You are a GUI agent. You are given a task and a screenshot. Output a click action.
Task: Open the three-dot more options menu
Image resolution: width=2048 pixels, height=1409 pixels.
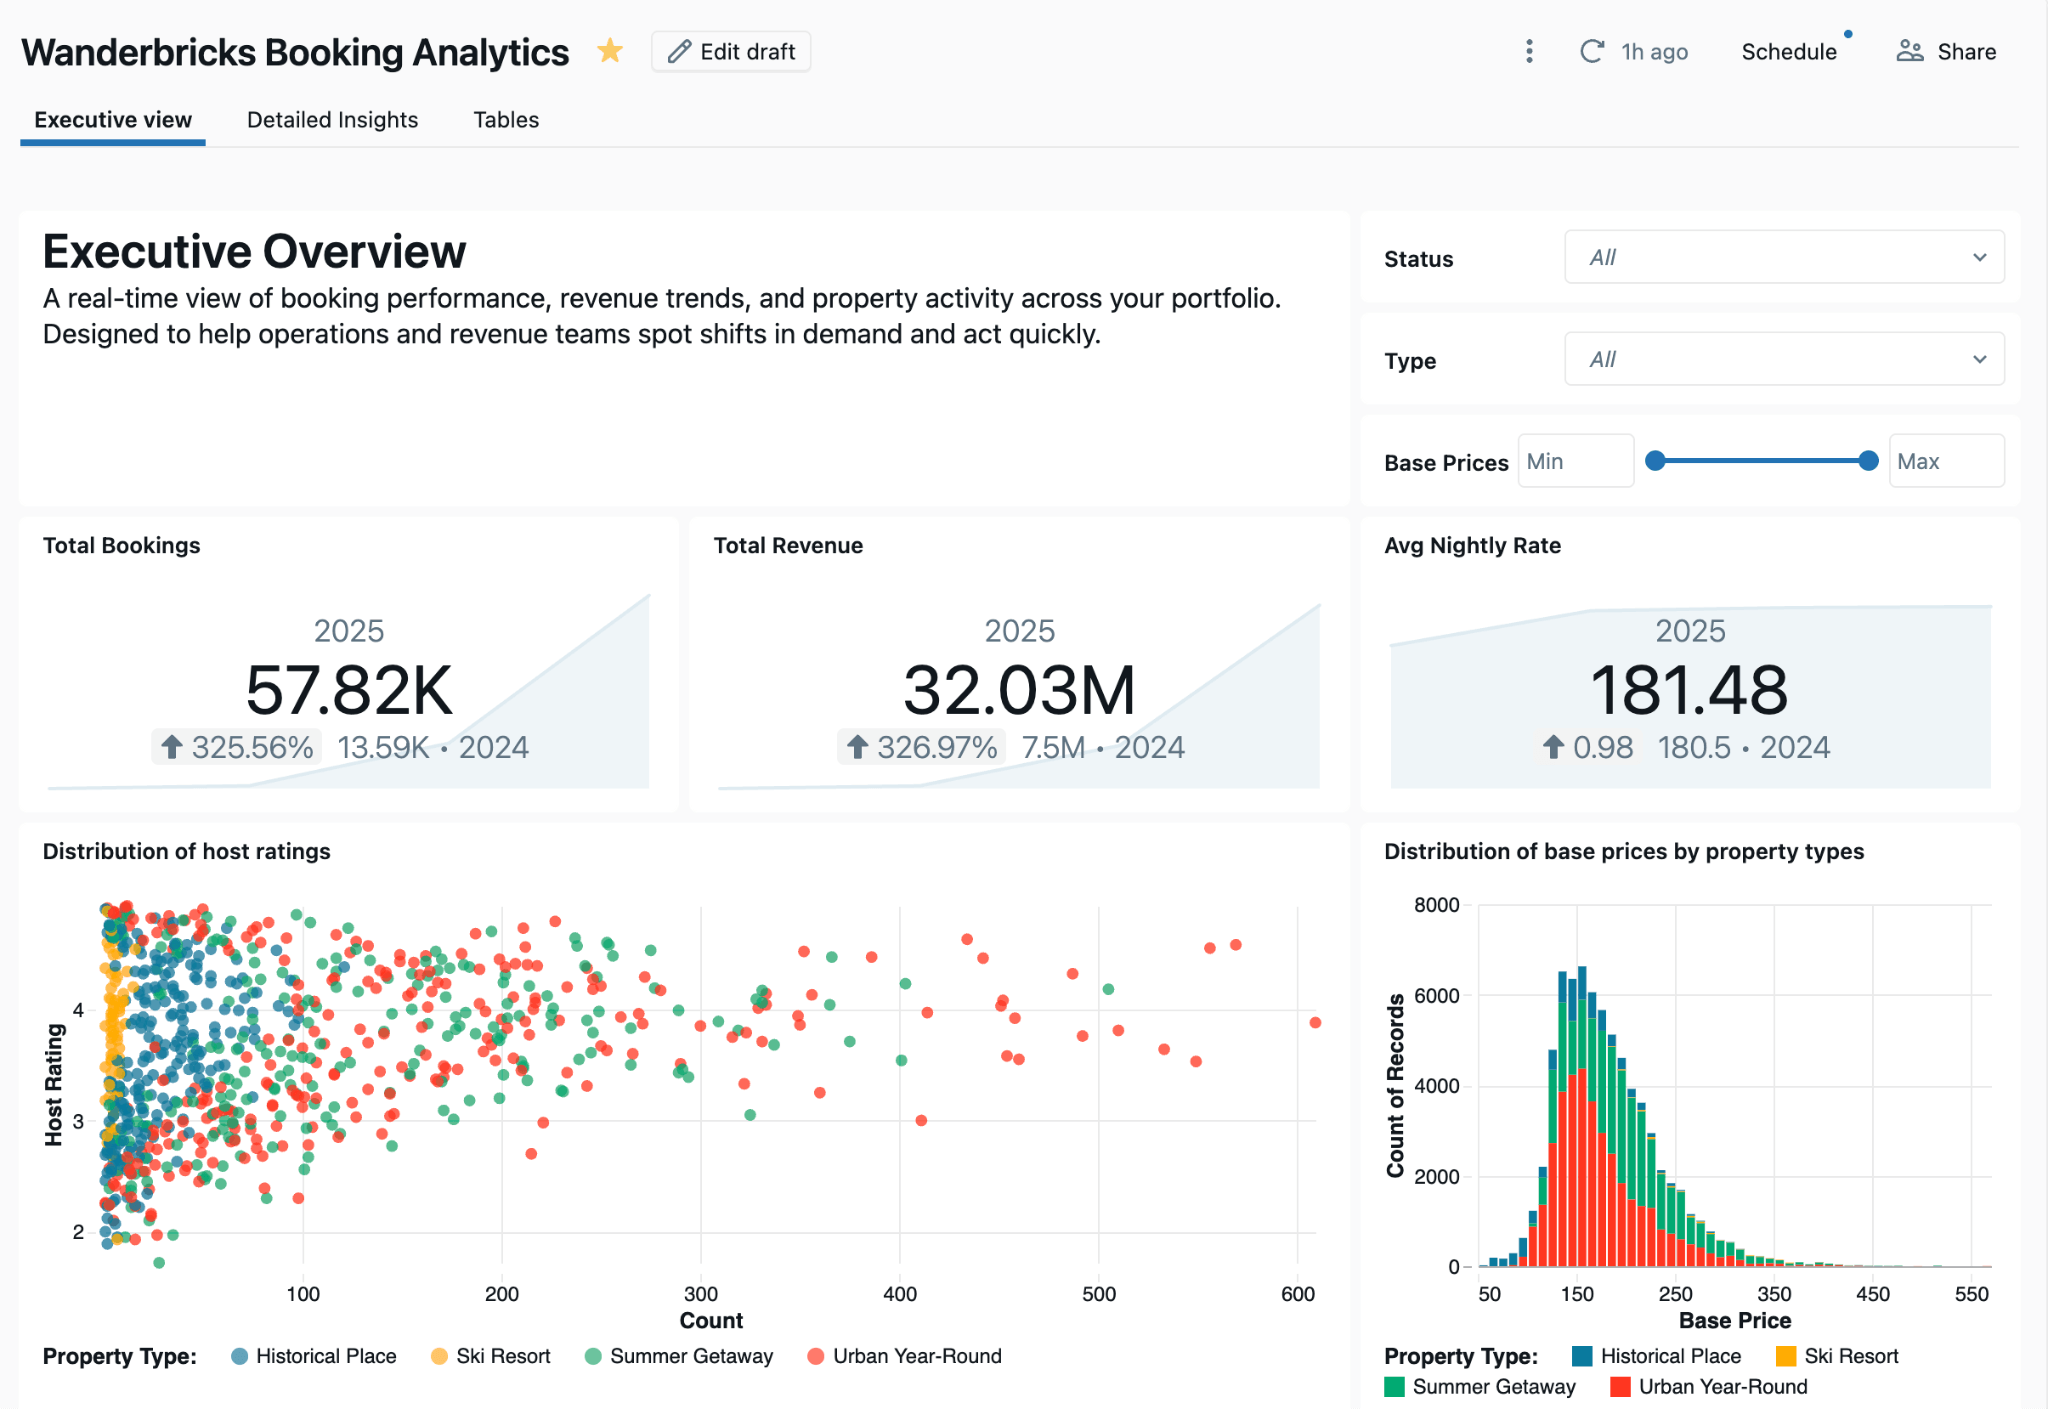[1529, 51]
